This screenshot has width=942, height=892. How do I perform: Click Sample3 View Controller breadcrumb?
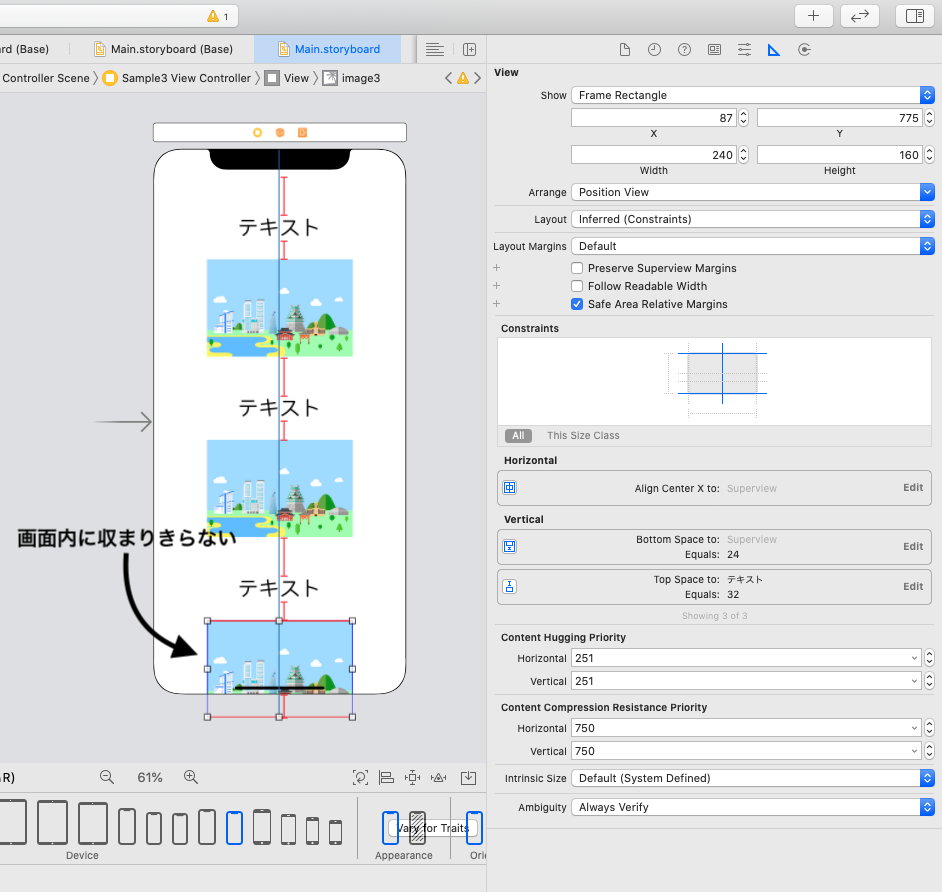[177, 78]
